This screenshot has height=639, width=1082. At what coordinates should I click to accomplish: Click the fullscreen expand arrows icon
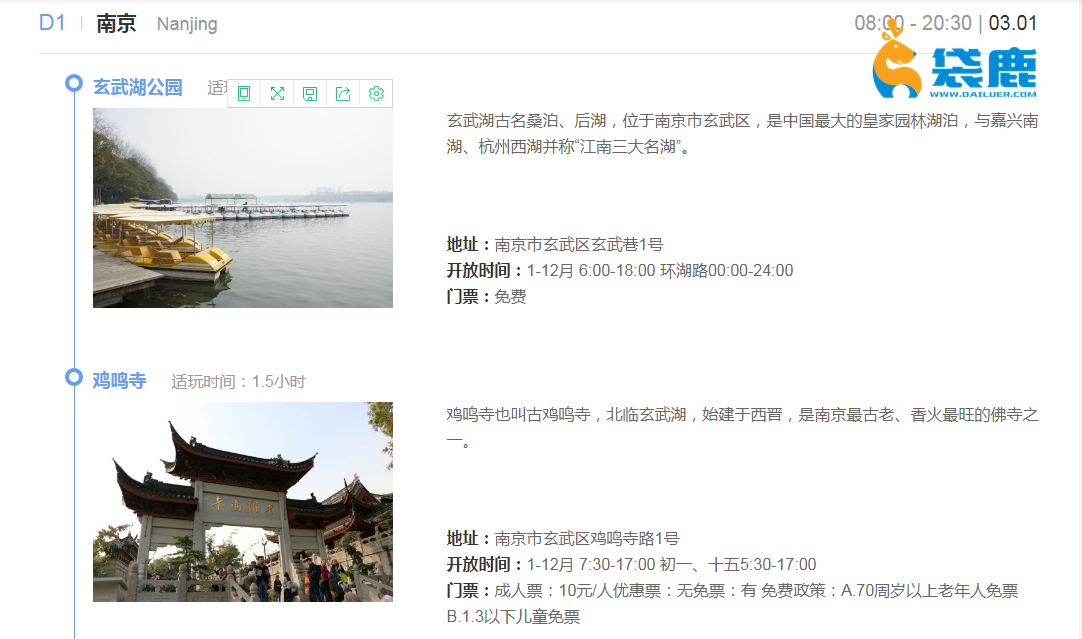[277, 94]
